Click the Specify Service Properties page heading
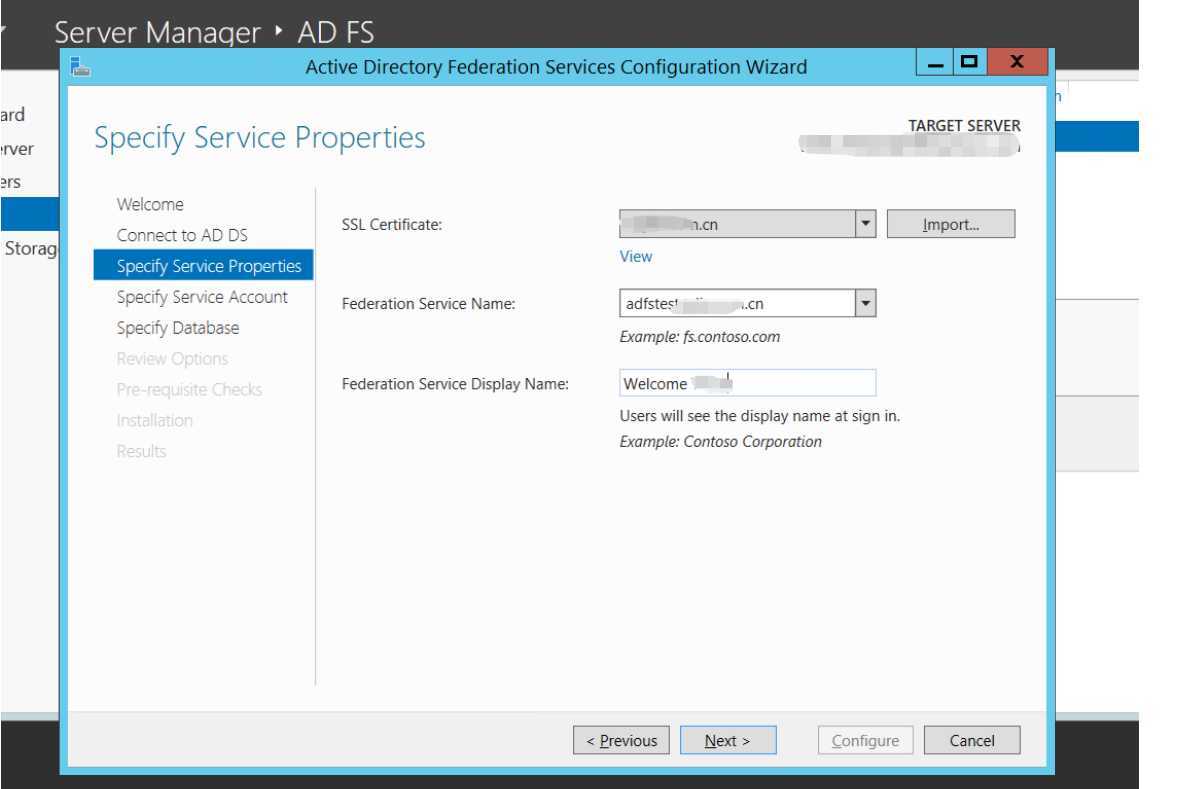1183x789 pixels. [x=260, y=138]
